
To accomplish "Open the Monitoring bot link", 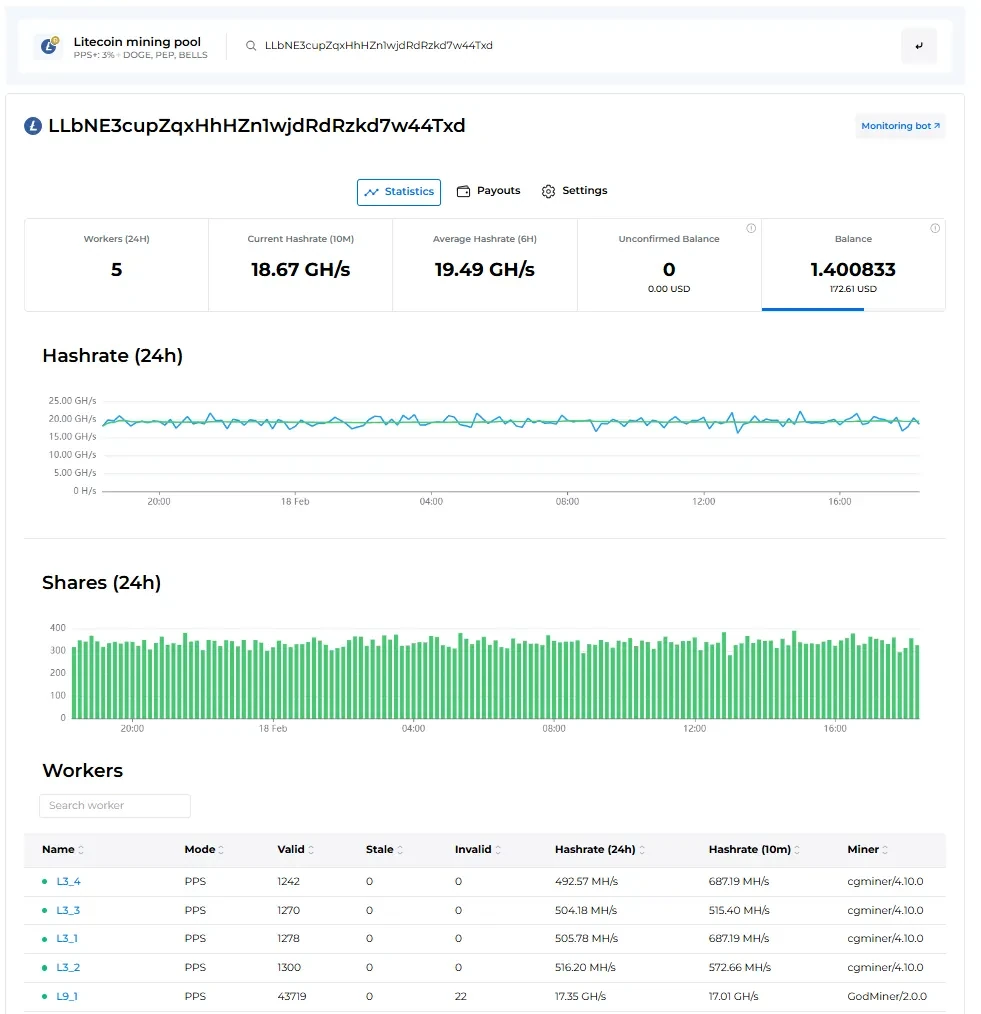I will click(900, 126).
